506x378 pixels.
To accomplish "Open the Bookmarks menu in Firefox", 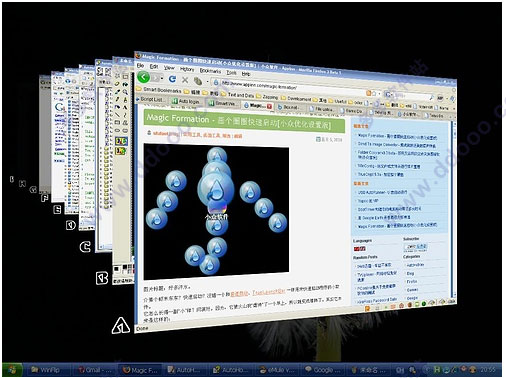I will tap(210, 71).
